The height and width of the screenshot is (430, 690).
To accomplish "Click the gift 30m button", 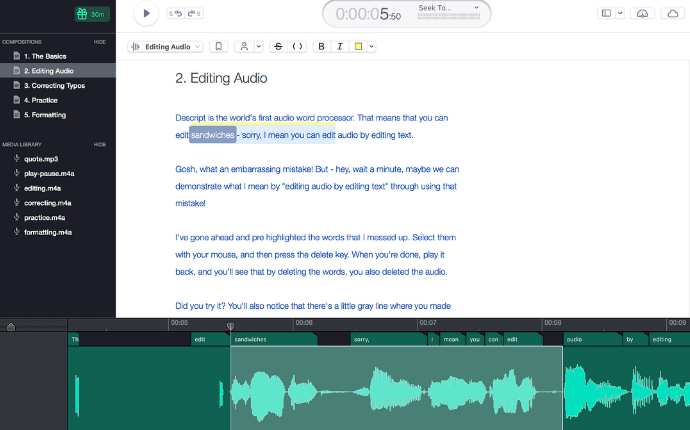I will (92, 14).
